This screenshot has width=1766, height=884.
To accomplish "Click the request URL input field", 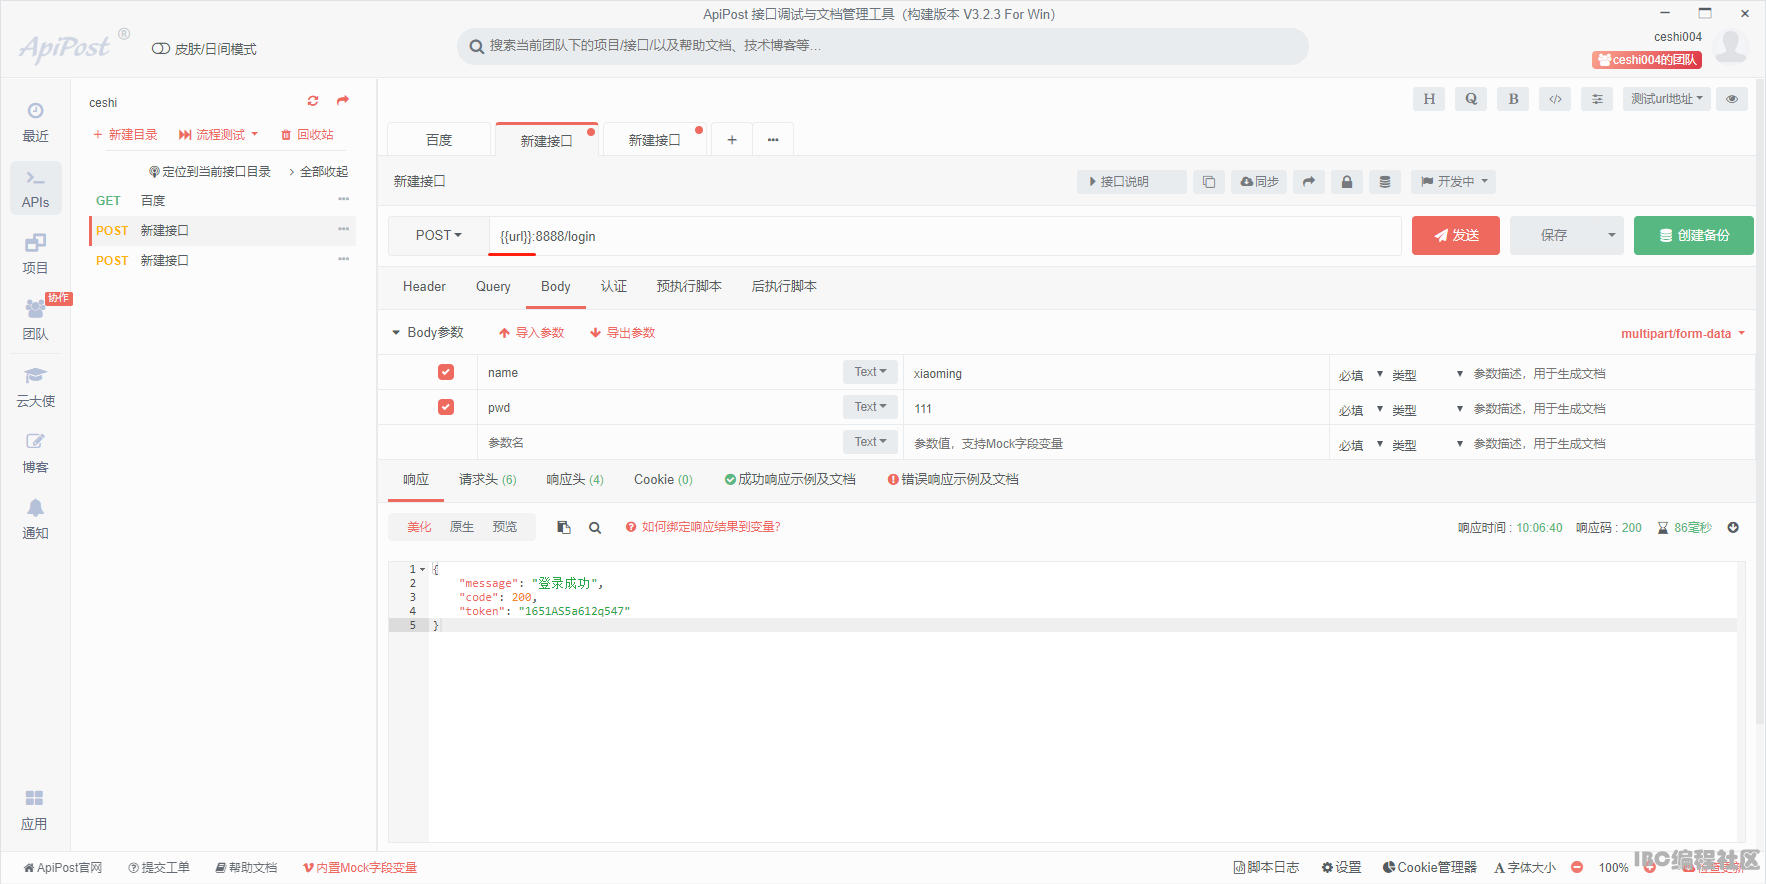I will click(x=945, y=236).
